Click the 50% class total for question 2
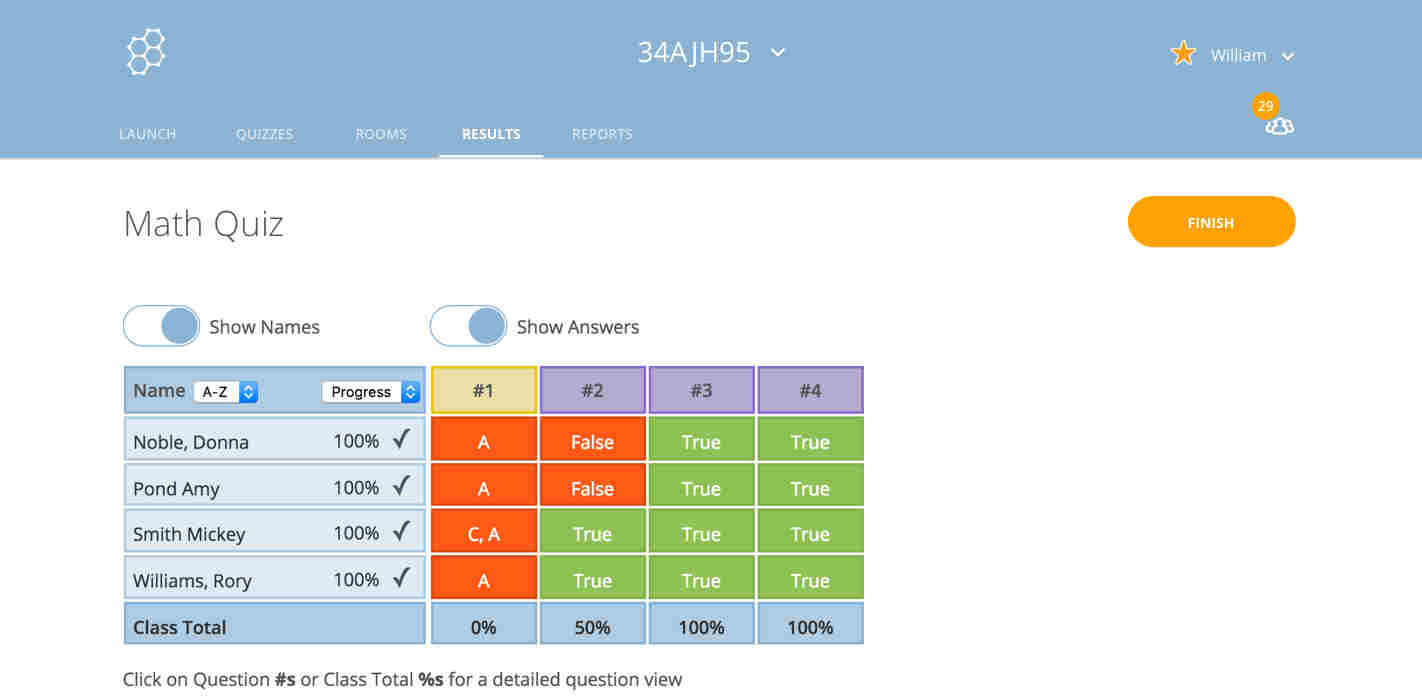 click(592, 627)
